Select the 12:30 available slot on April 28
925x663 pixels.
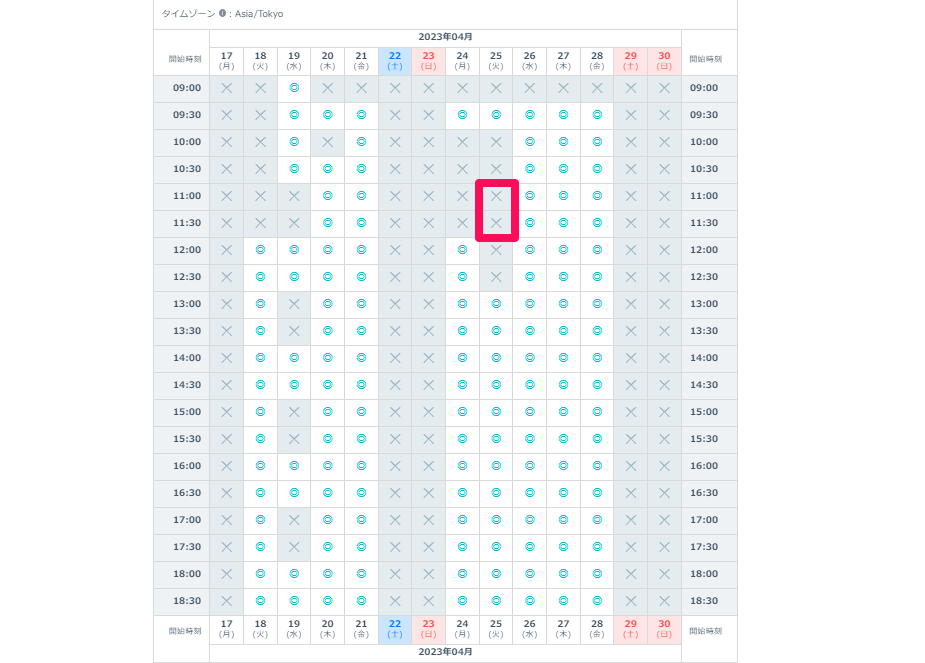[597, 277]
